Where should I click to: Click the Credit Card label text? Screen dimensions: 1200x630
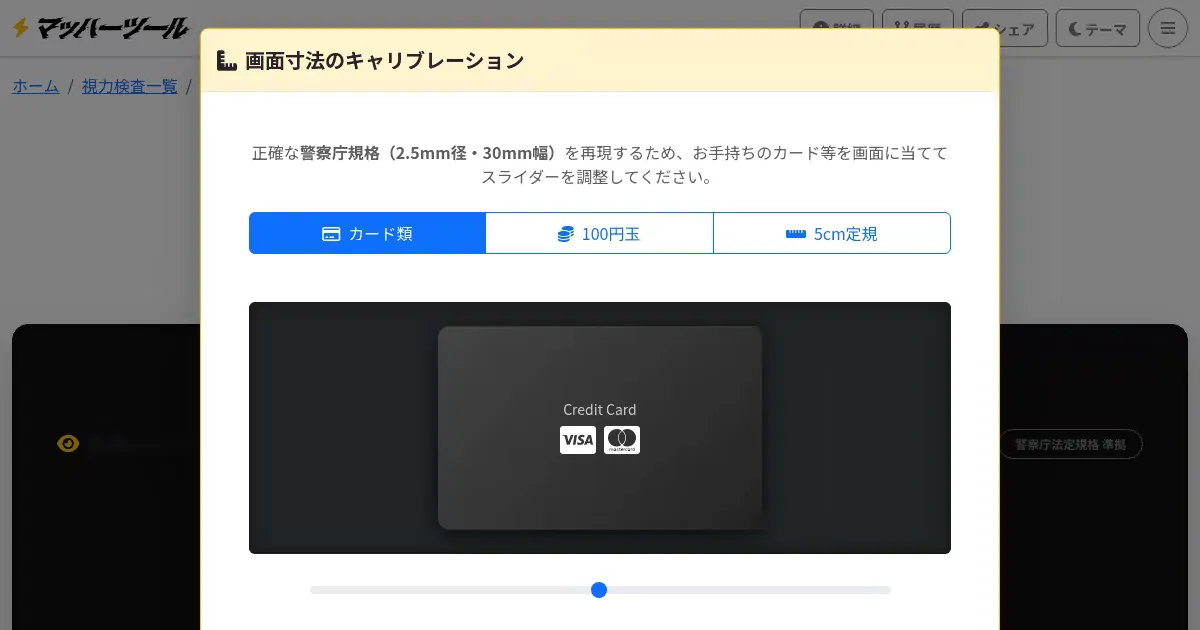coord(599,409)
